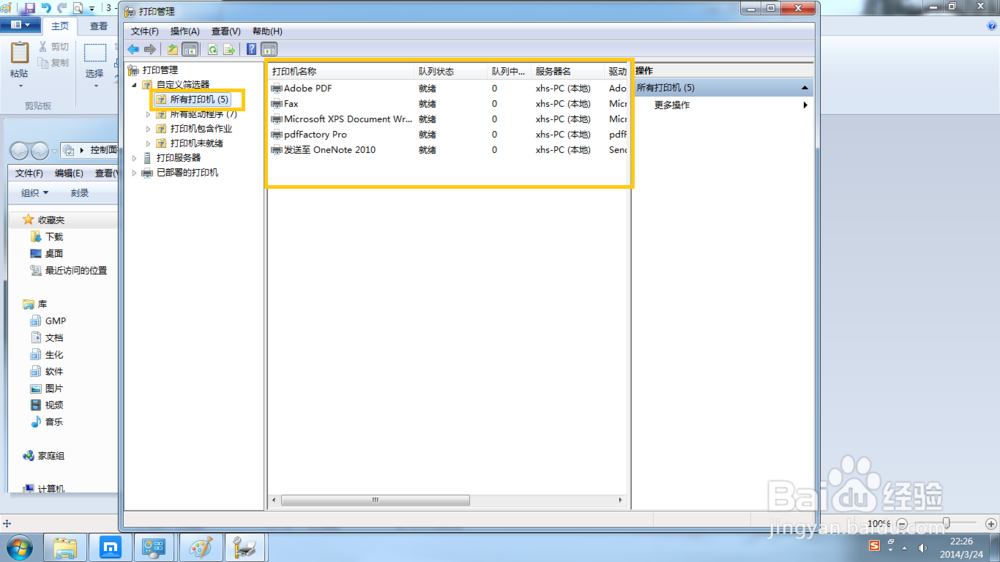Open the 组织 dropdown in Control Panel window
The height and width of the screenshot is (562, 1000).
[x=34, y=193]
